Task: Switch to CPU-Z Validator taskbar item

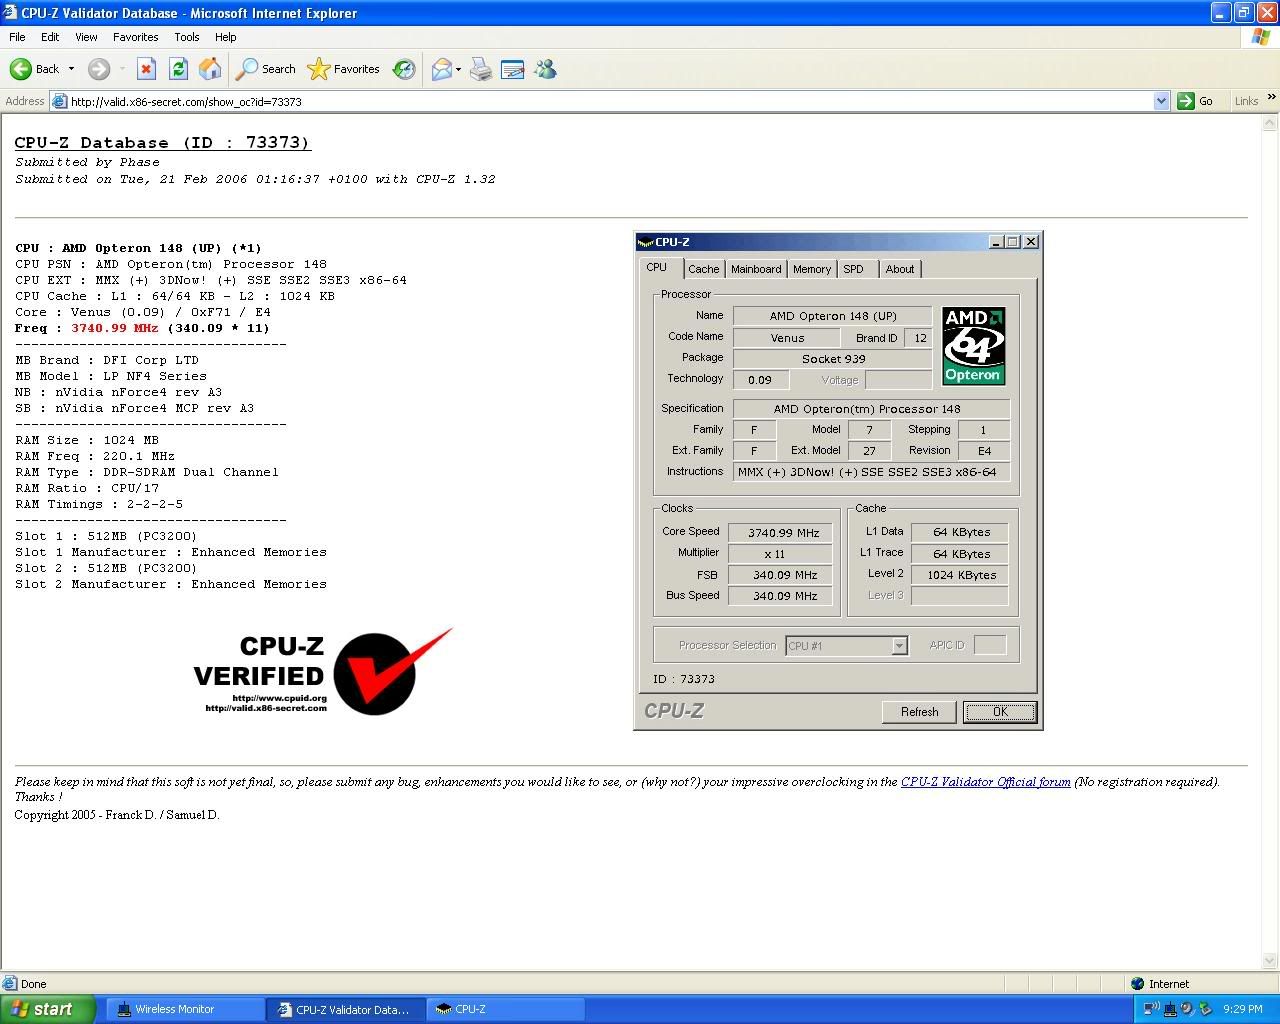Action: (345, 1010)
